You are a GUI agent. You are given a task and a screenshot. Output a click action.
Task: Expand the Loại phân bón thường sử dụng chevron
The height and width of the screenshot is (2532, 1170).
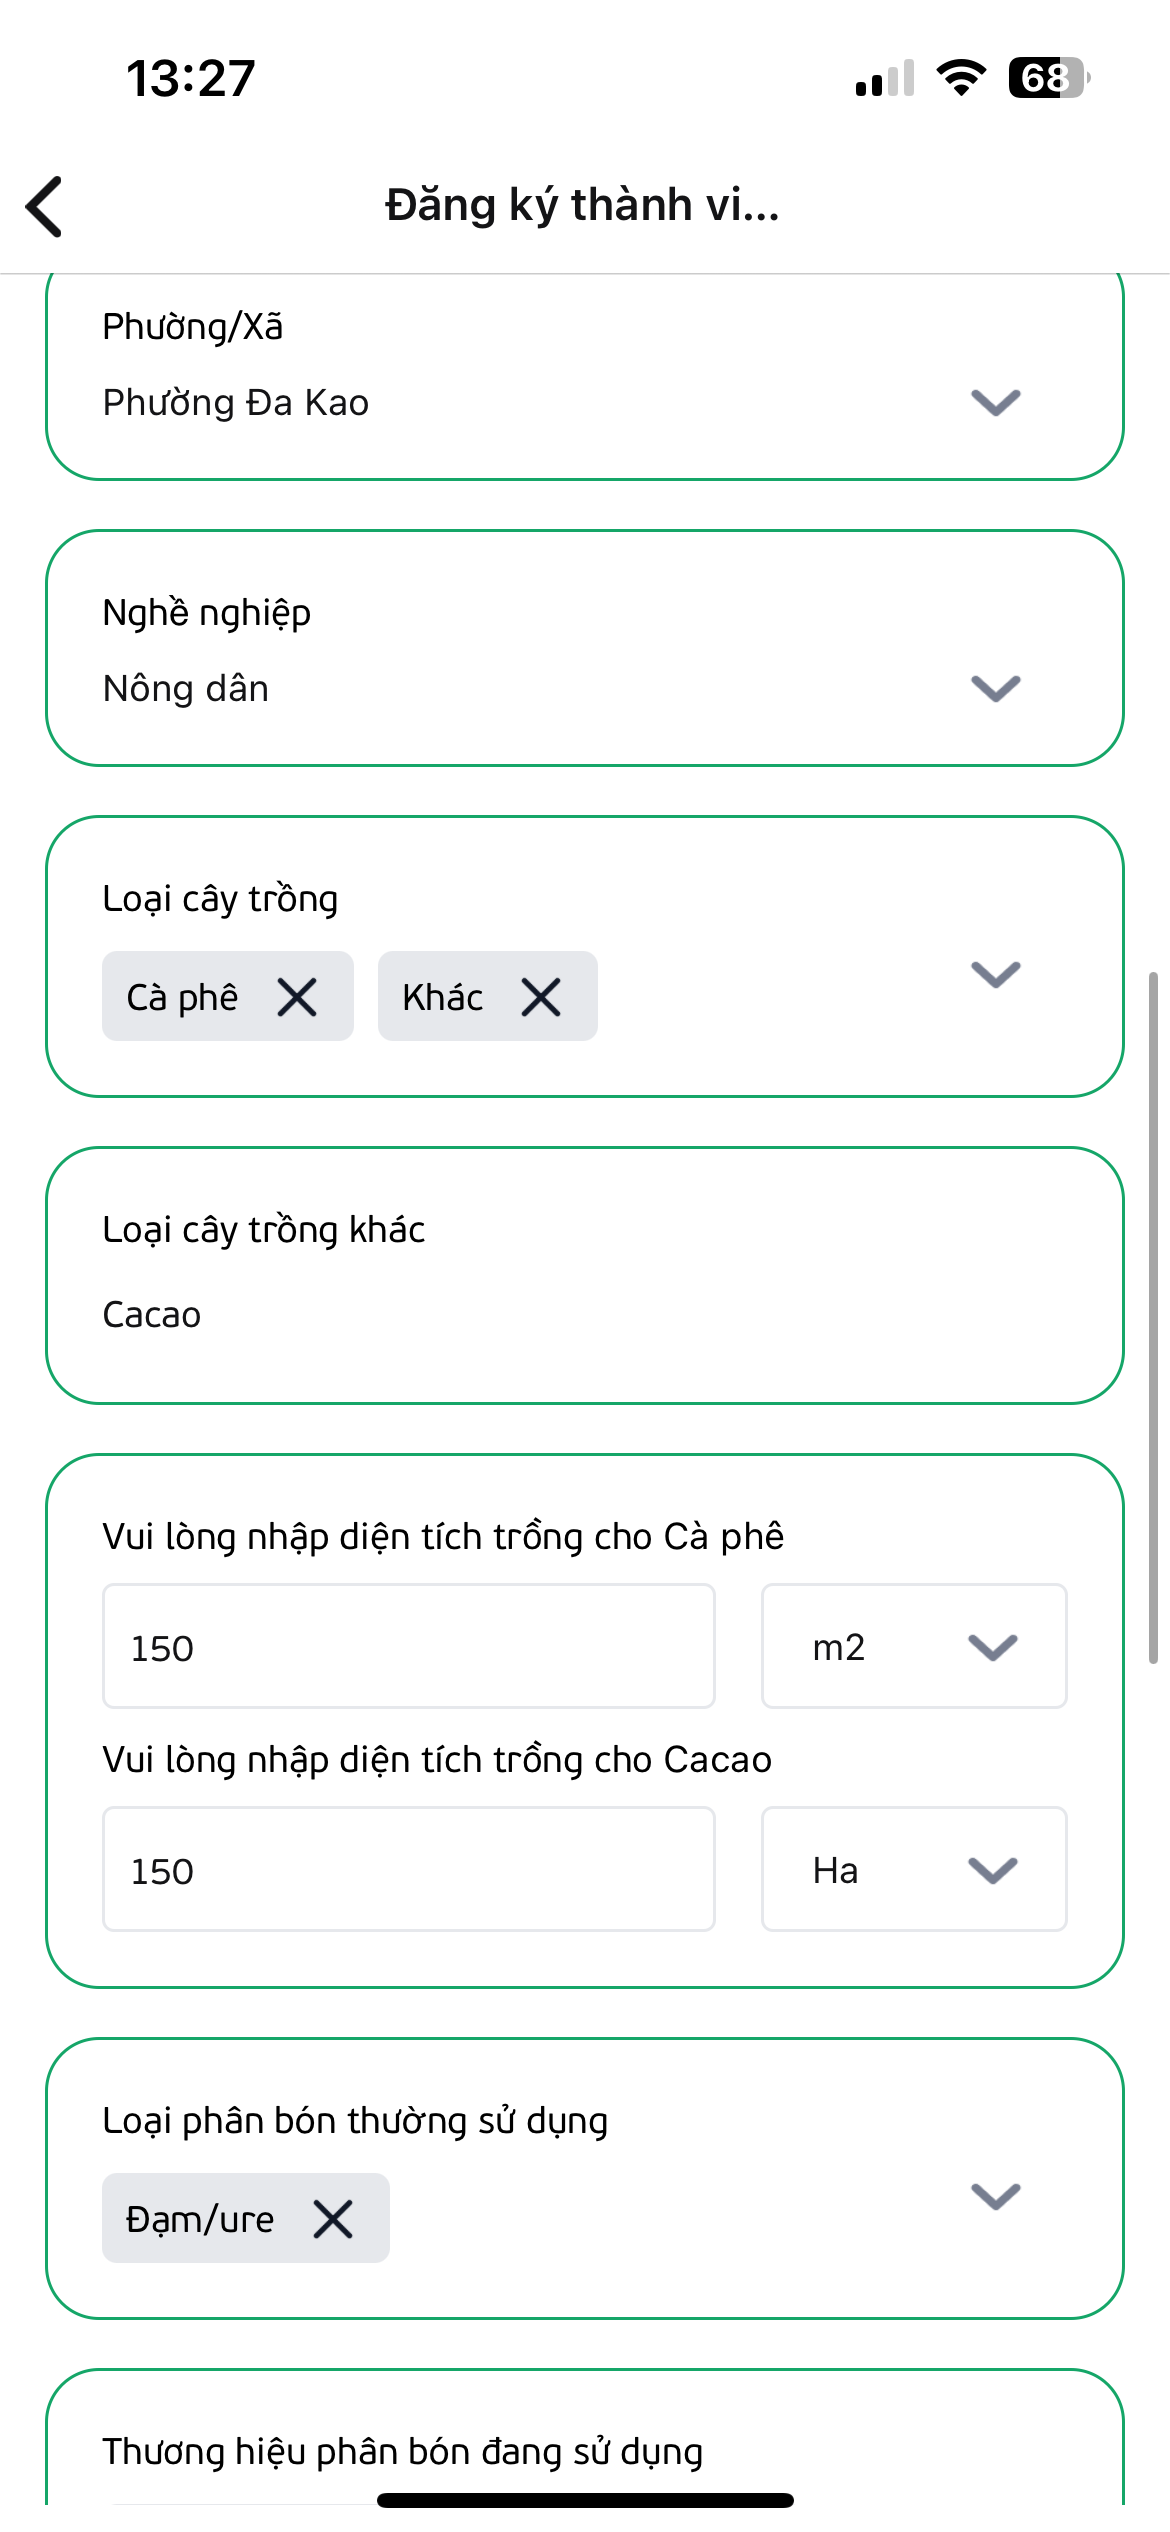996,2196
